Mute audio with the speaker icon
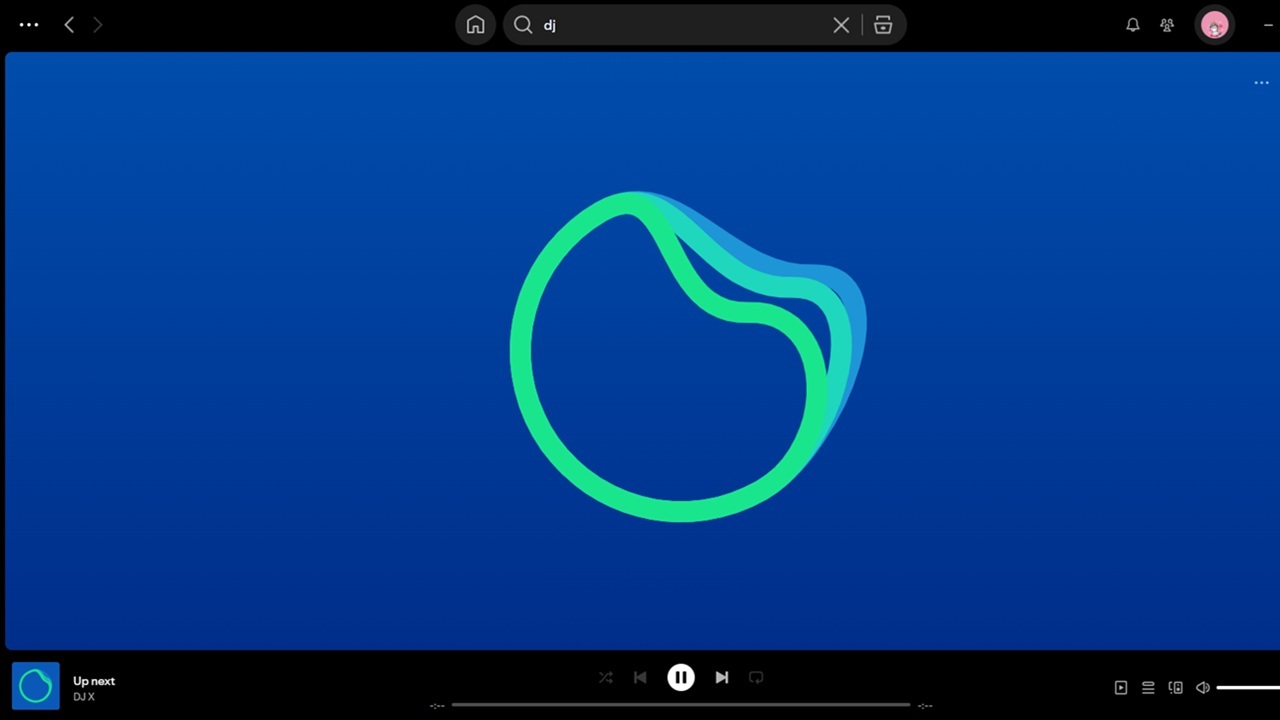Image resolution: width=1280 pixels, height=720 pixels. (1202, 687)
